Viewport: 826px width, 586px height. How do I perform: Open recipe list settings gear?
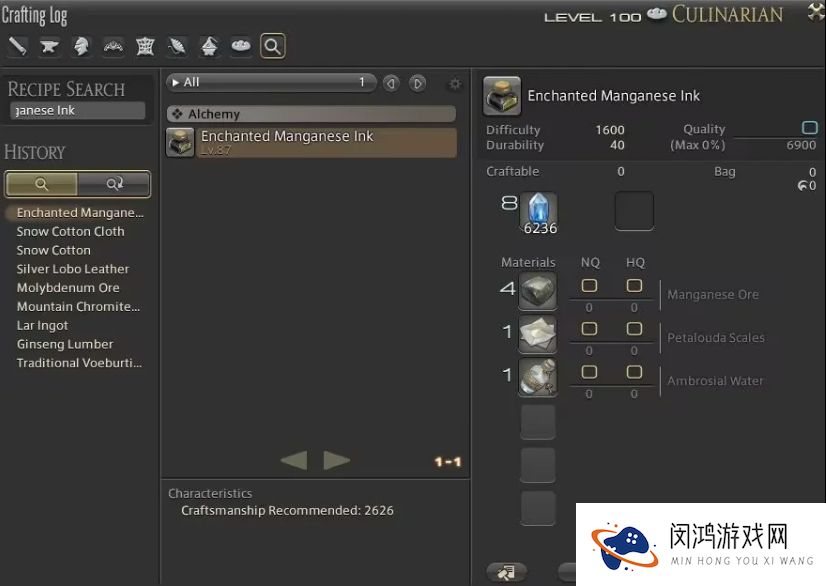tap(455, 83)
